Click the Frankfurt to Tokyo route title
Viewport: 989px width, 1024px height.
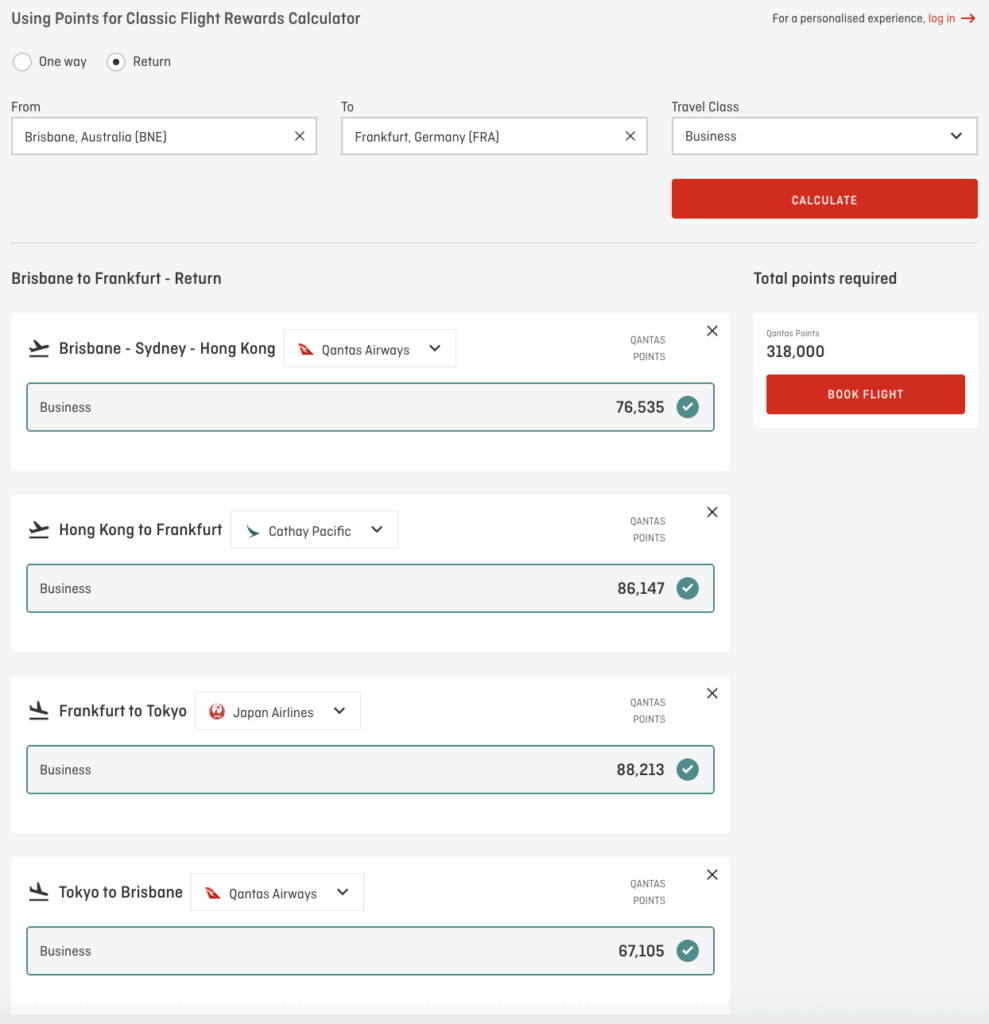pyautogui.click(x=123, y=711)
